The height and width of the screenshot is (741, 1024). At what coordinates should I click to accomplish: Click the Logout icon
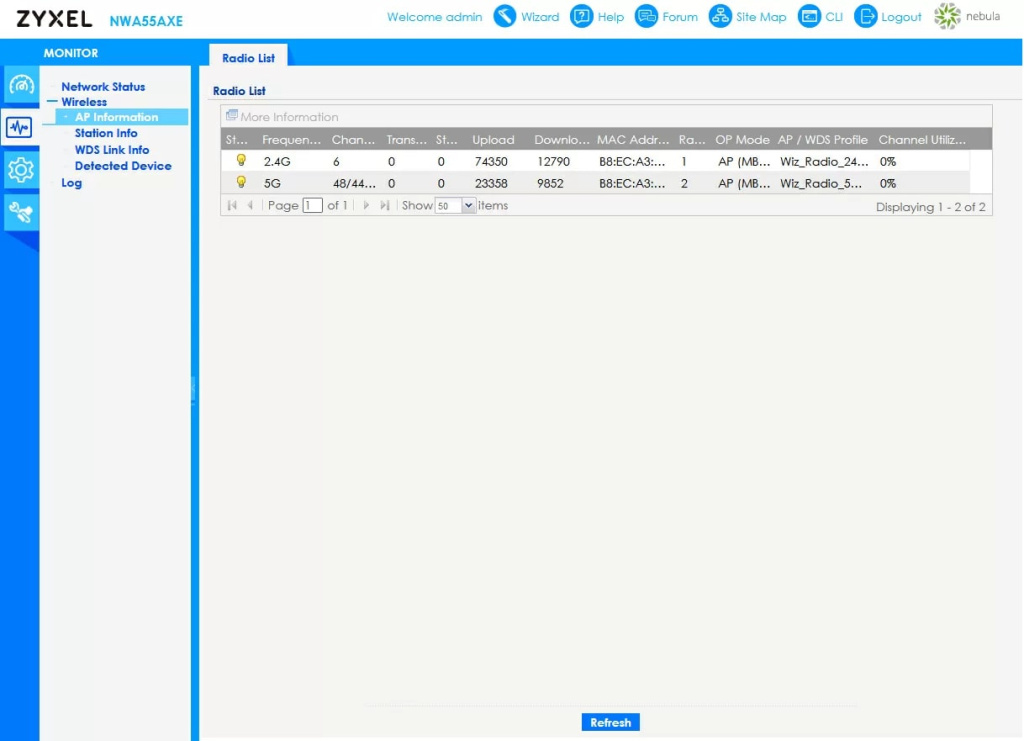tap(865, 16)
